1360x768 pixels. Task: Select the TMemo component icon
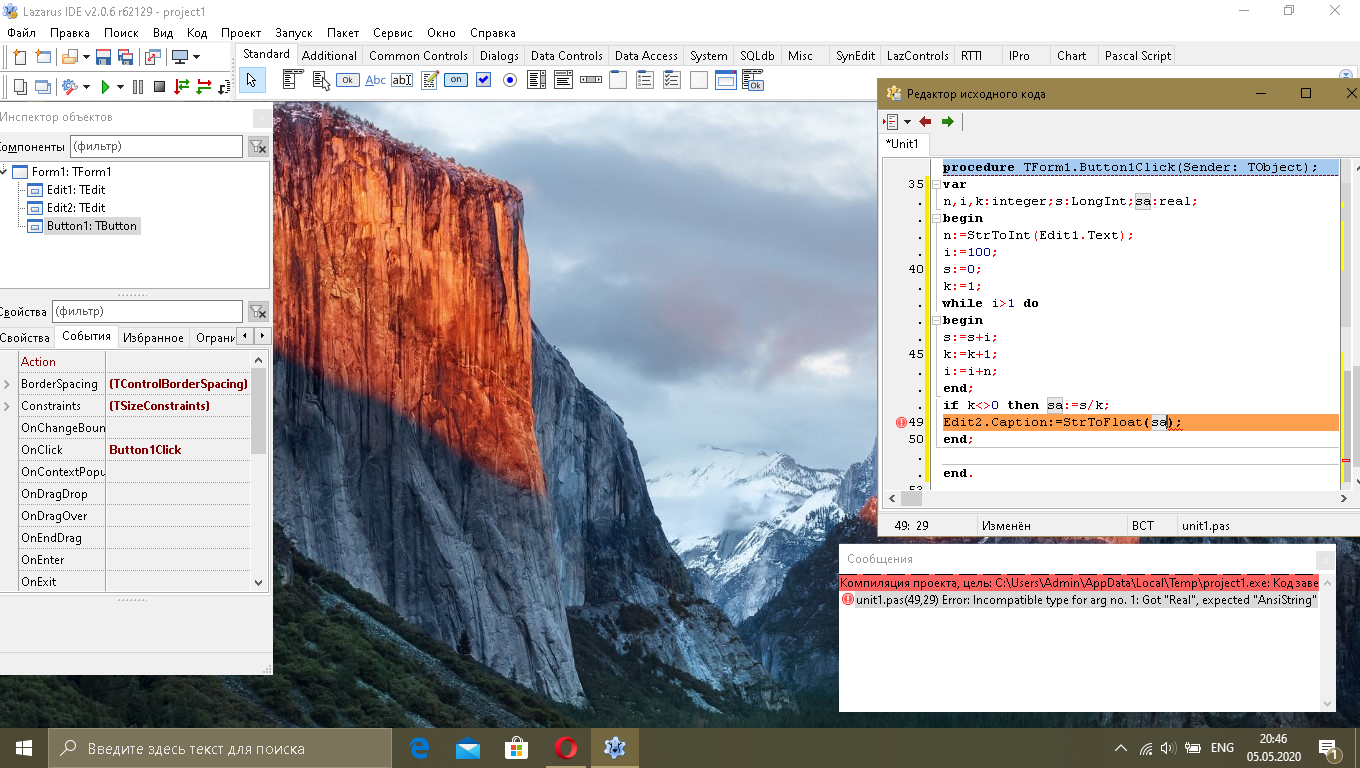click(x=429, y=80)
